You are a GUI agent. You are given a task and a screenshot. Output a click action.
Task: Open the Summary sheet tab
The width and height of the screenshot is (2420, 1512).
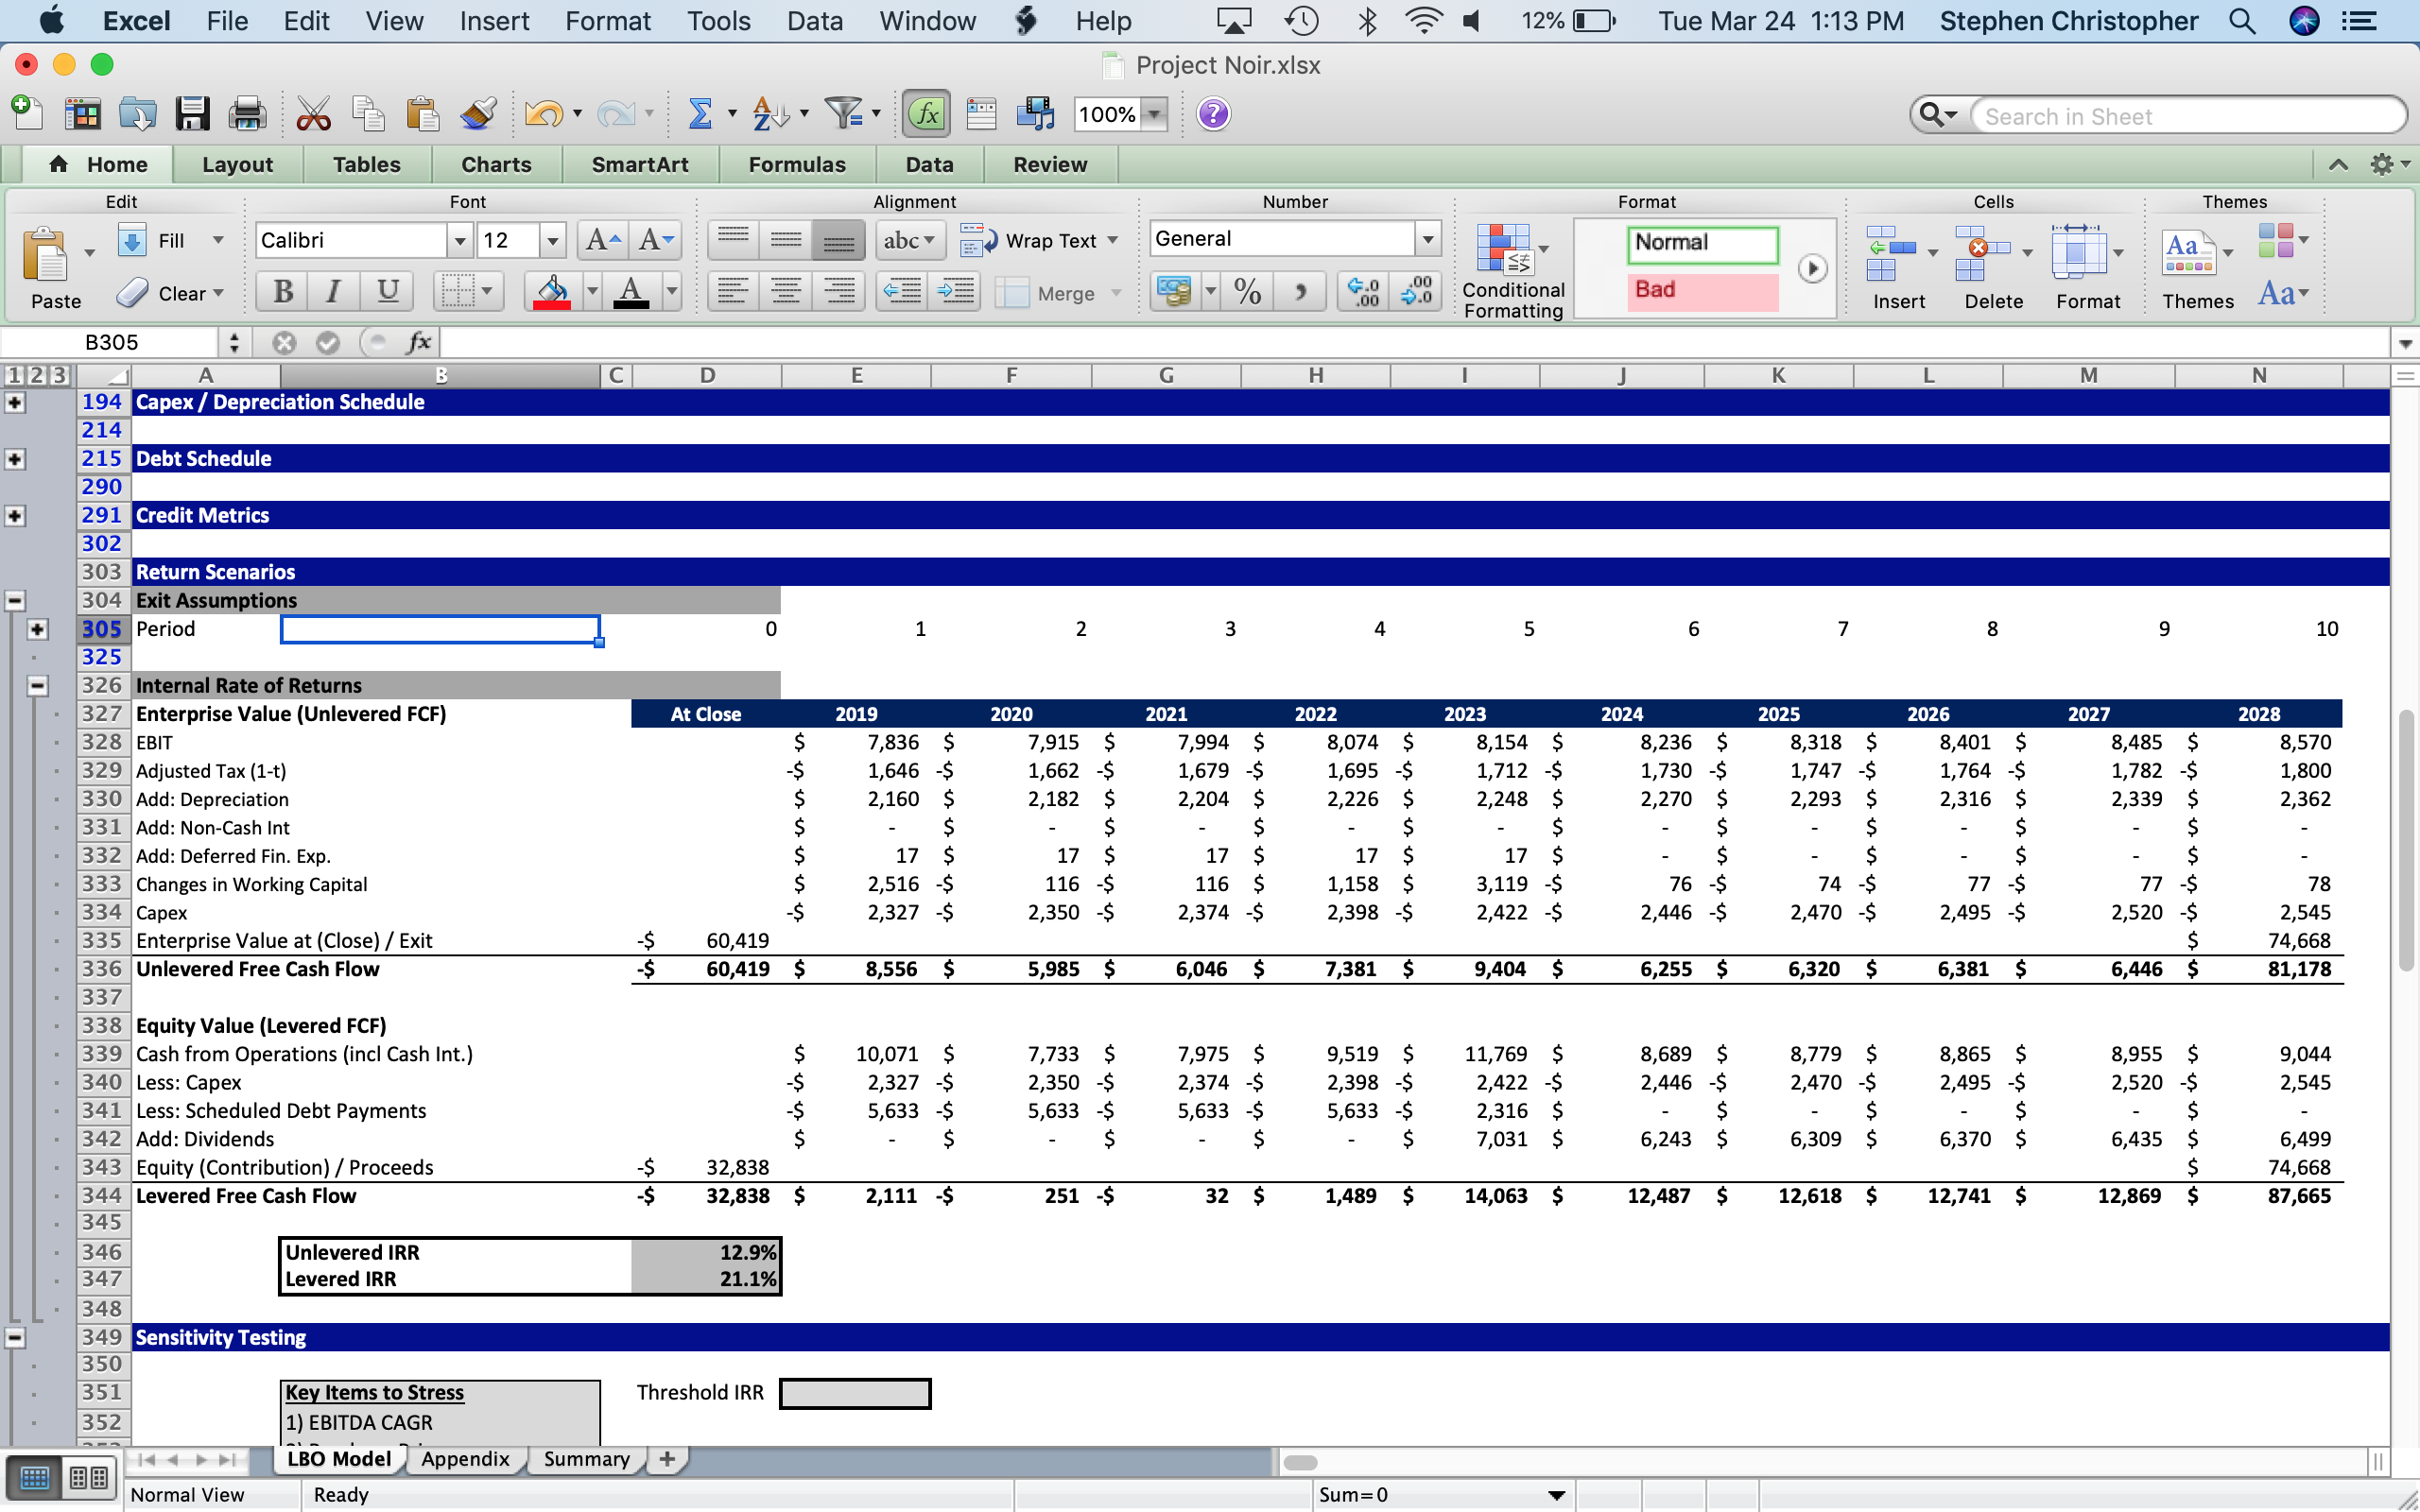point(586,1459)
